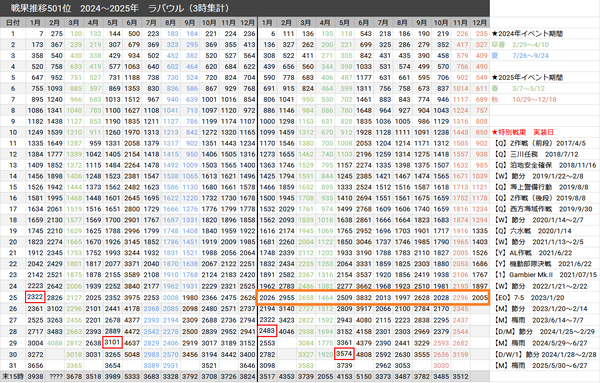The height and width of the screenshot is (383, 600).
Task: Select the 末15時 row label
Action: pyautogui.click(x=13, y=376)
